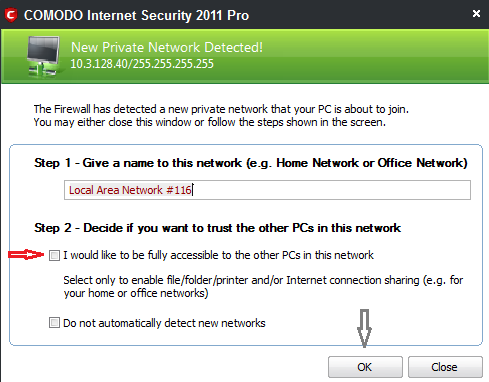Click the 'I would like to be fully accessible' label
The image size is (489, 382).
(218, 255)
